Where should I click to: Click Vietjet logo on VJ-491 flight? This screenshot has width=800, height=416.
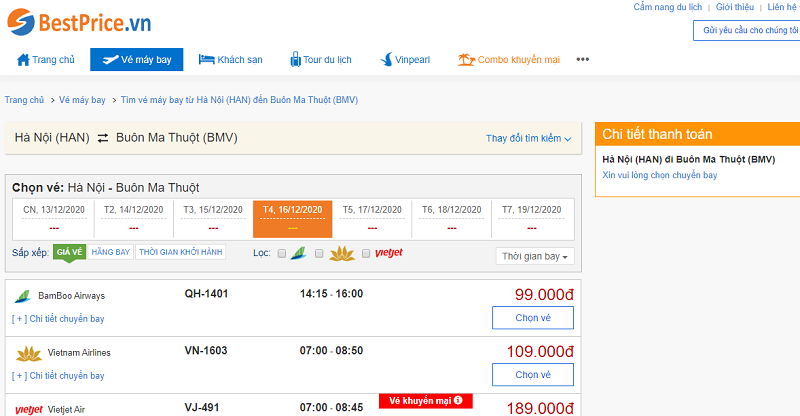29,410
